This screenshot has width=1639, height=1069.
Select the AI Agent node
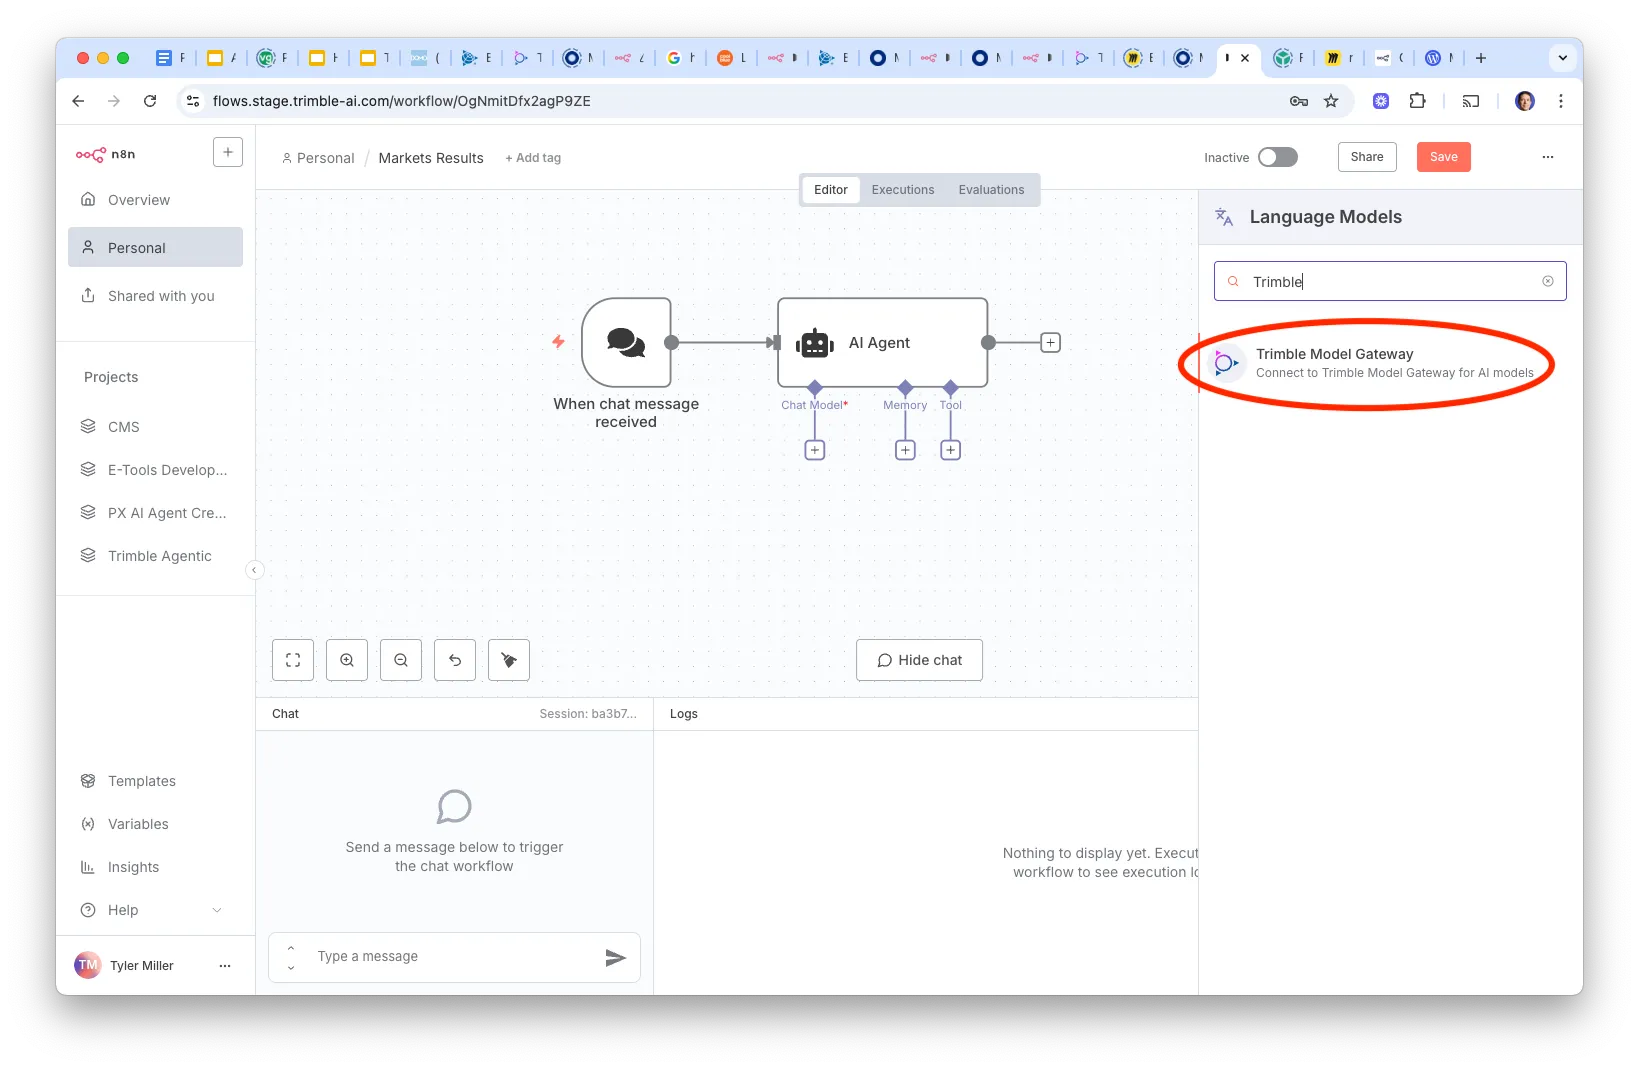click(883, 343)
